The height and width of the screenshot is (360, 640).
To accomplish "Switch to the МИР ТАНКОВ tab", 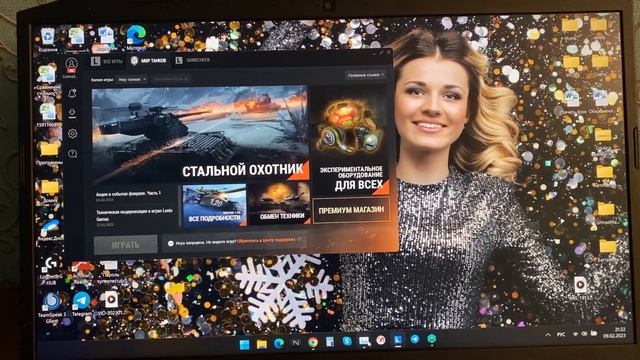I will [x=149, y=61].
